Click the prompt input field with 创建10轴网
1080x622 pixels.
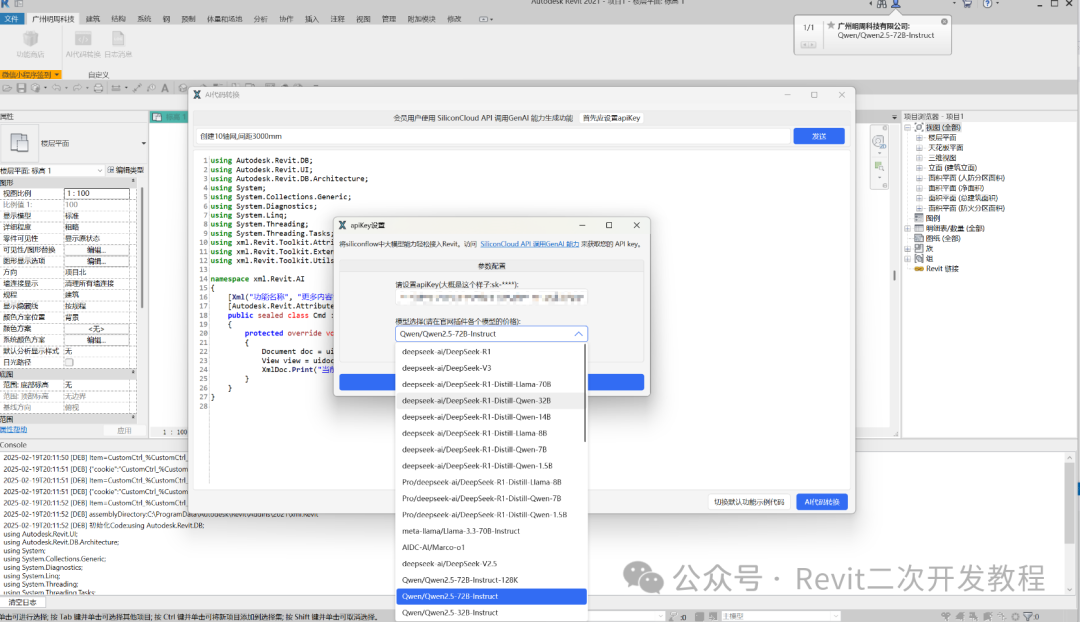point(493,136)
